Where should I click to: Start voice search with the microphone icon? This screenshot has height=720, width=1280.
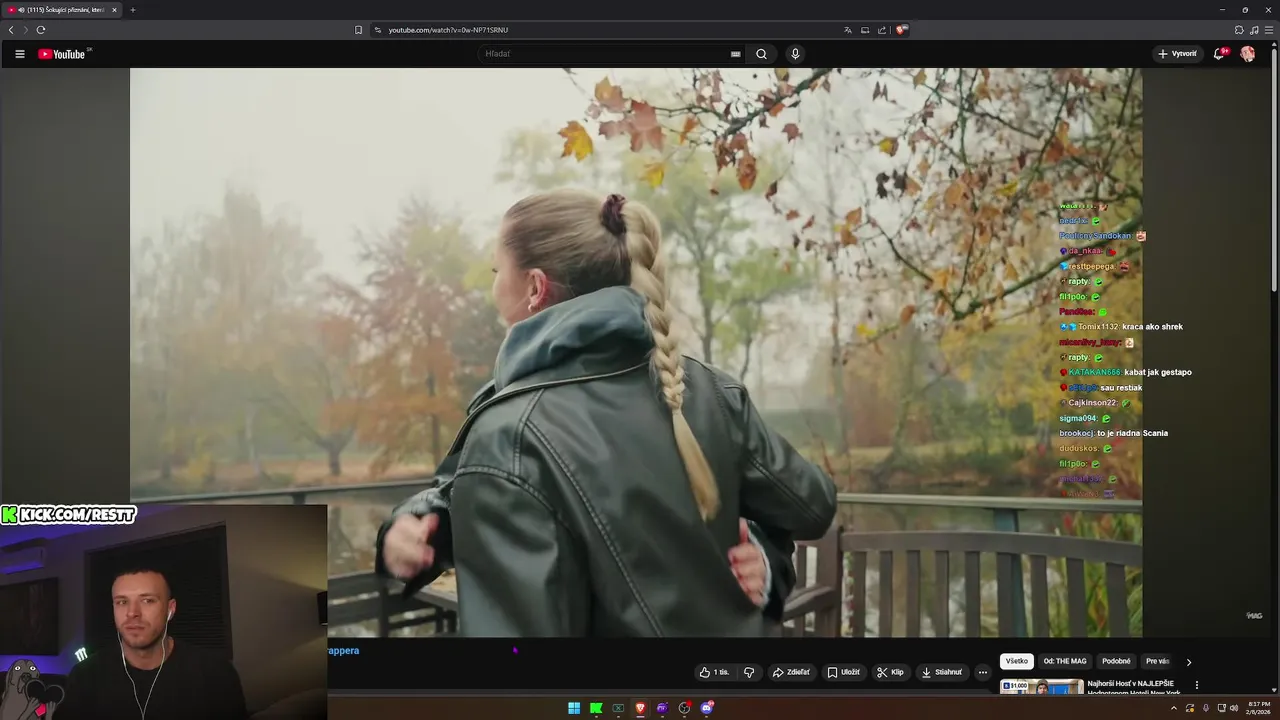click(x=795, y=54)
